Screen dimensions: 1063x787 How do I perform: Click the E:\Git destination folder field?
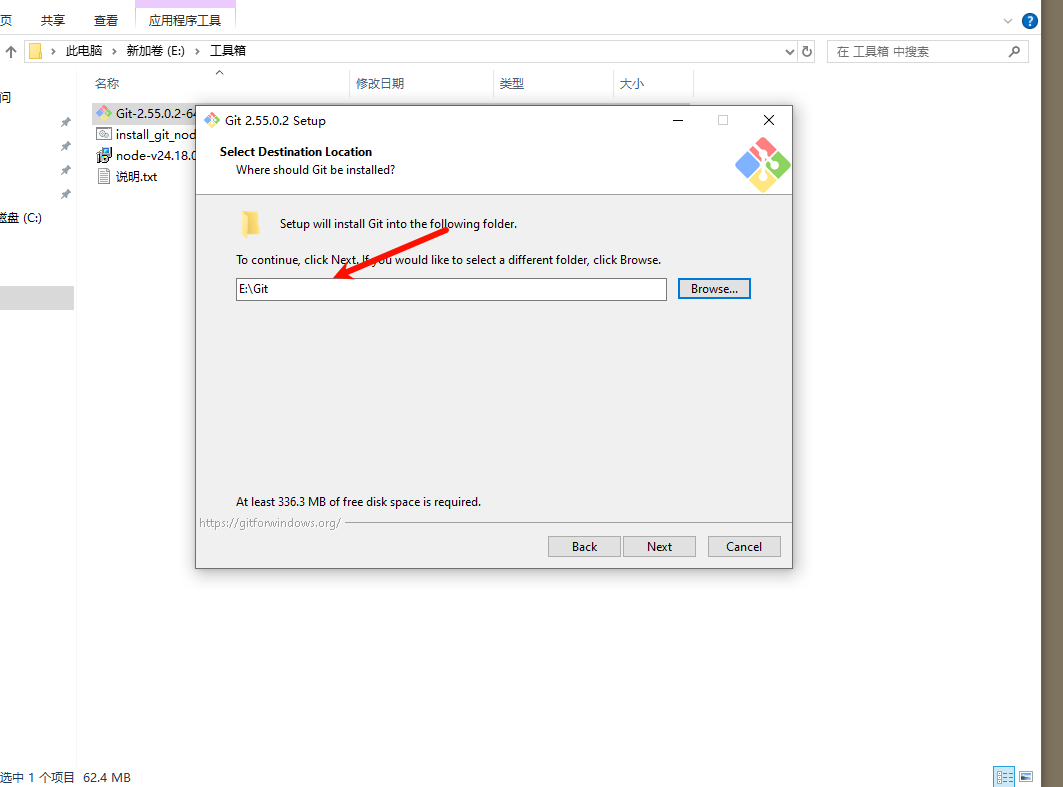451,289
